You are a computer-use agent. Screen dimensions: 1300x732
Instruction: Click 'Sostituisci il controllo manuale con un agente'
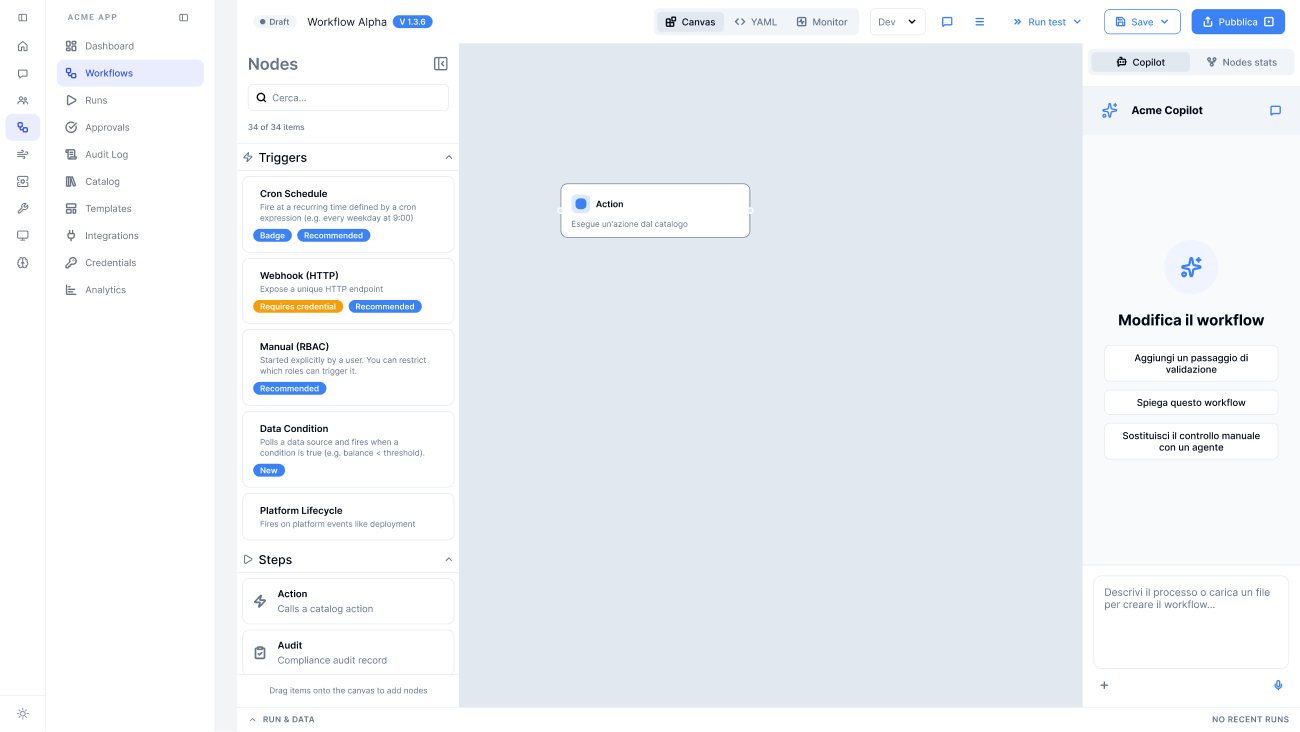tap(1191, 441)
